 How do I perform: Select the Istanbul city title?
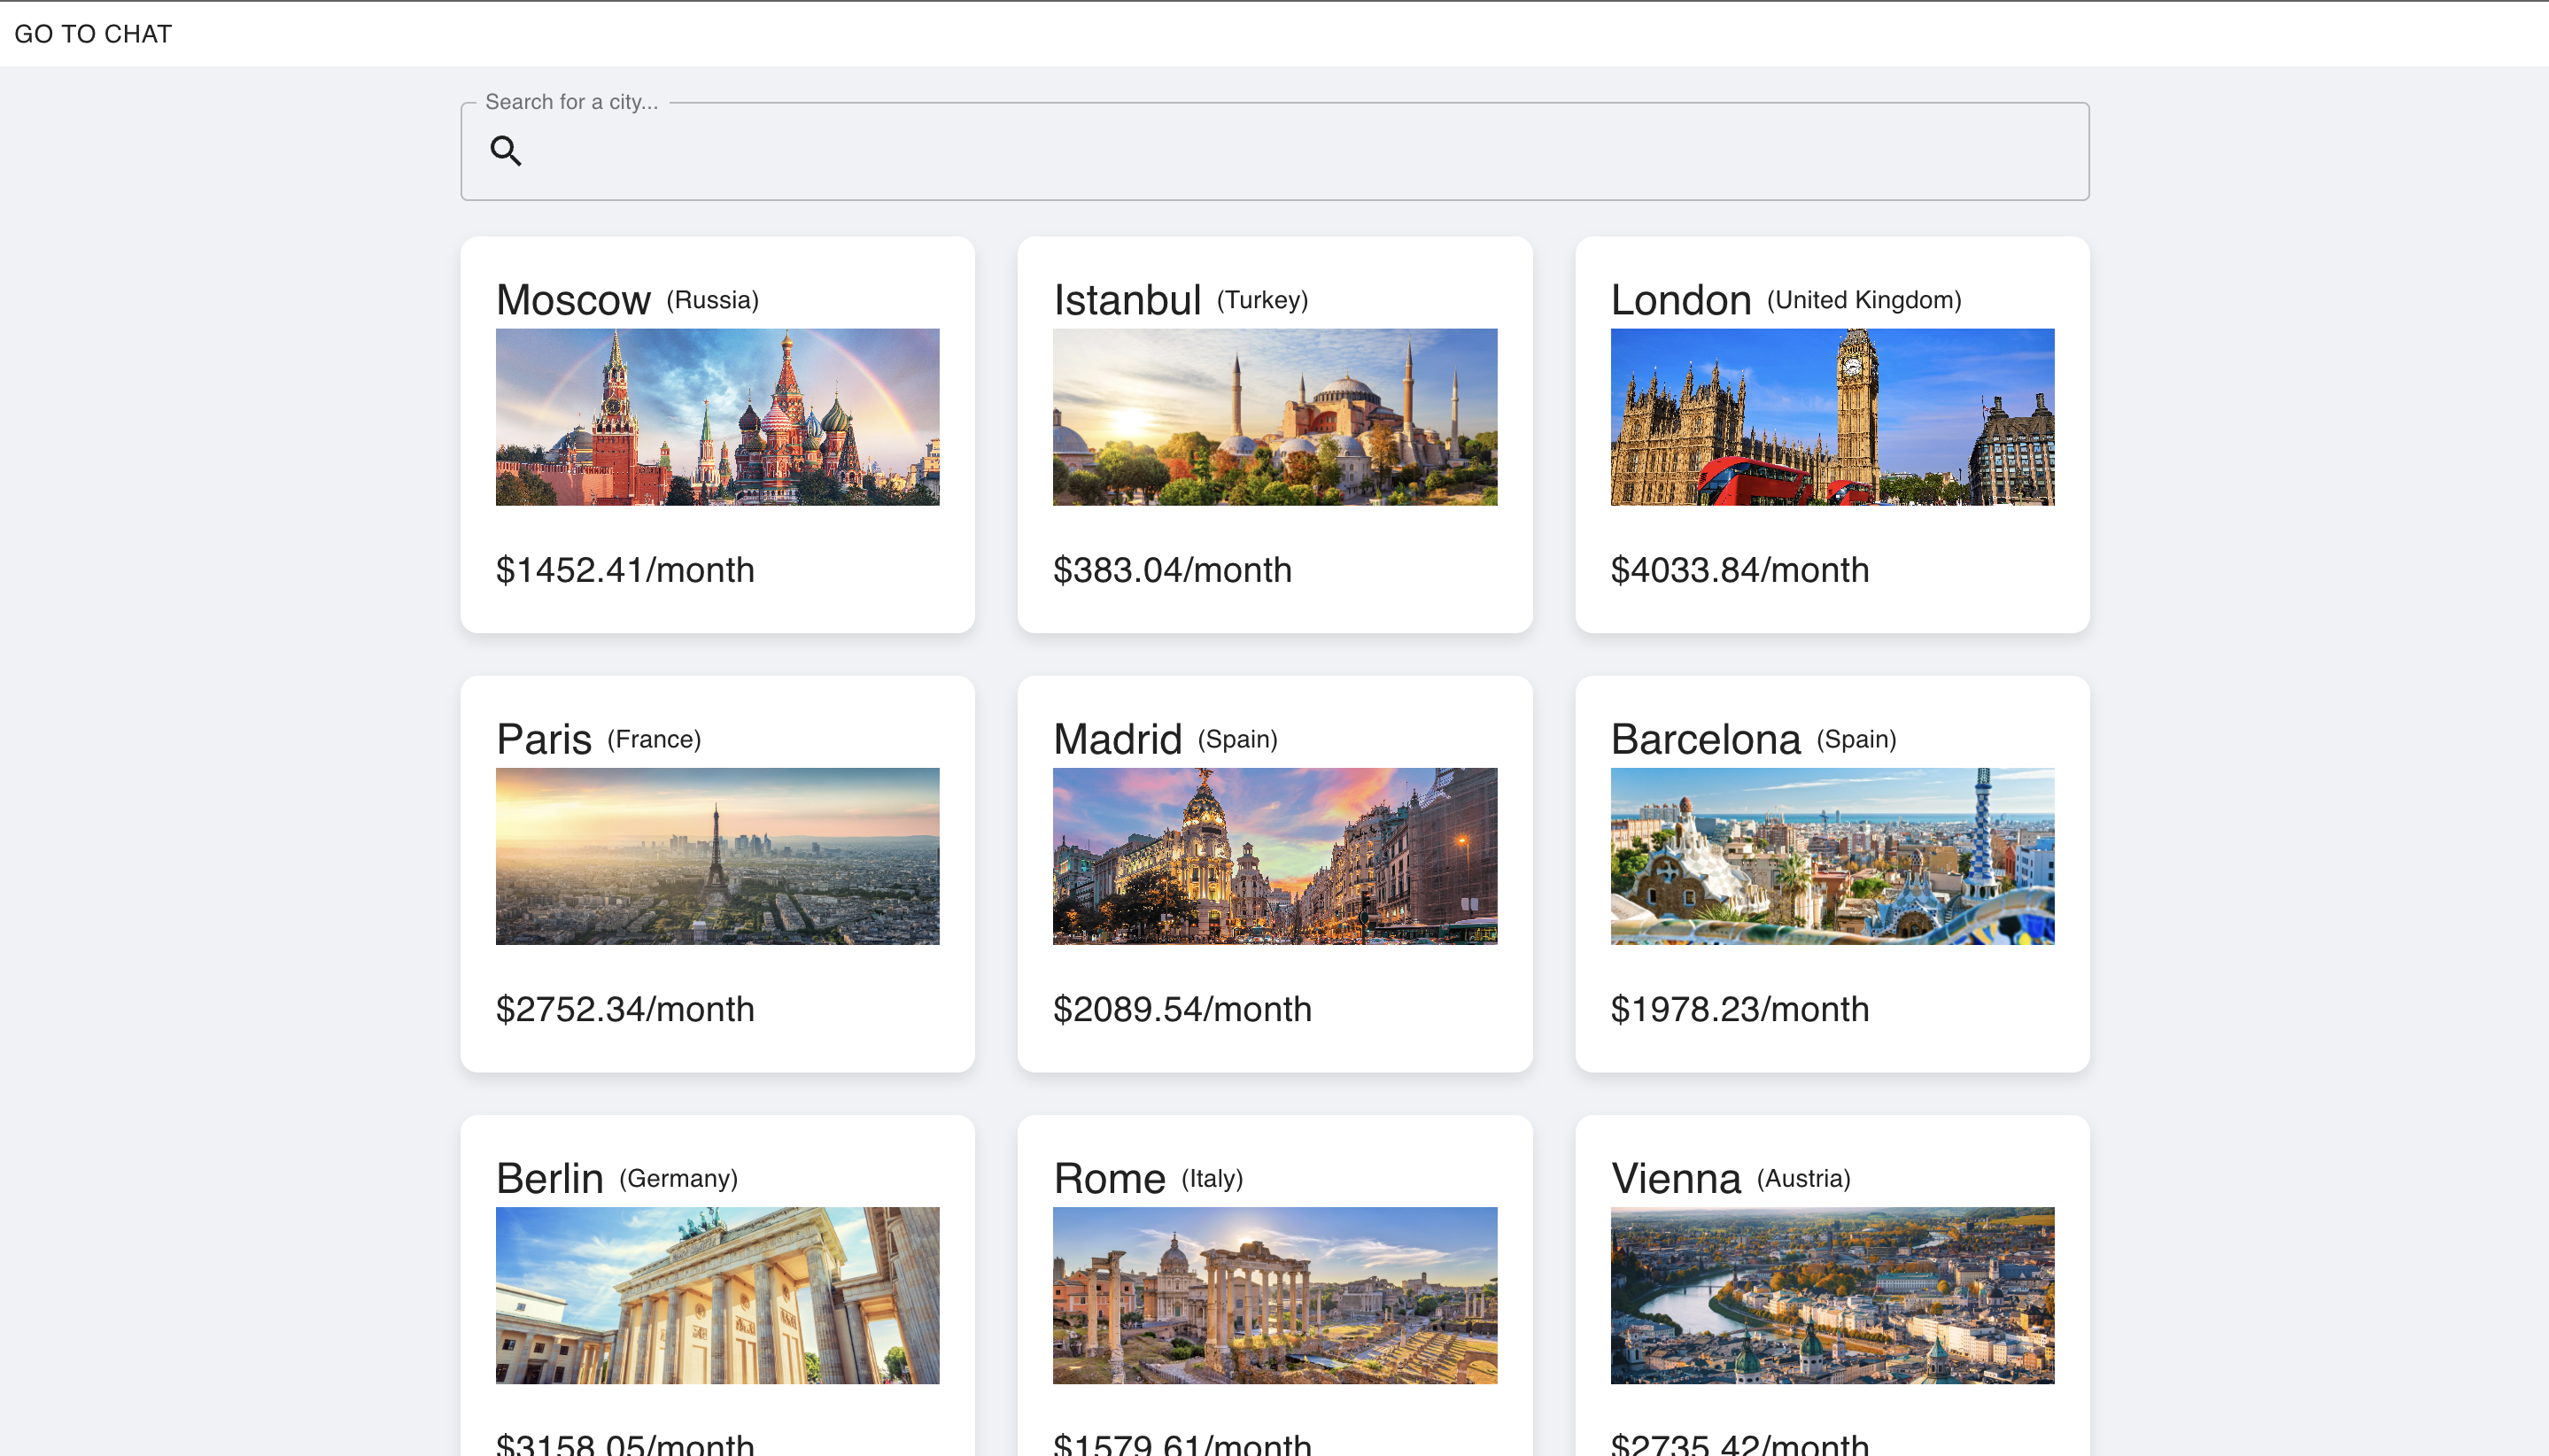tap(1127, 300)
